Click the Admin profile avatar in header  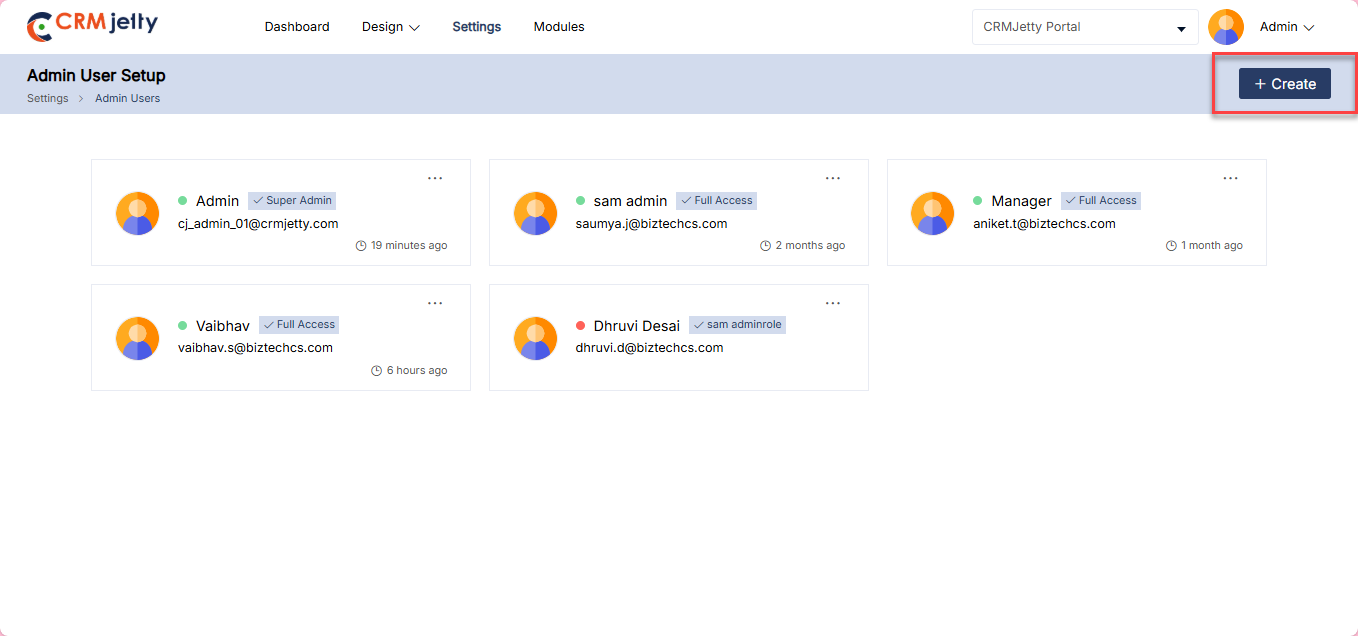(x=1225, y=27)
